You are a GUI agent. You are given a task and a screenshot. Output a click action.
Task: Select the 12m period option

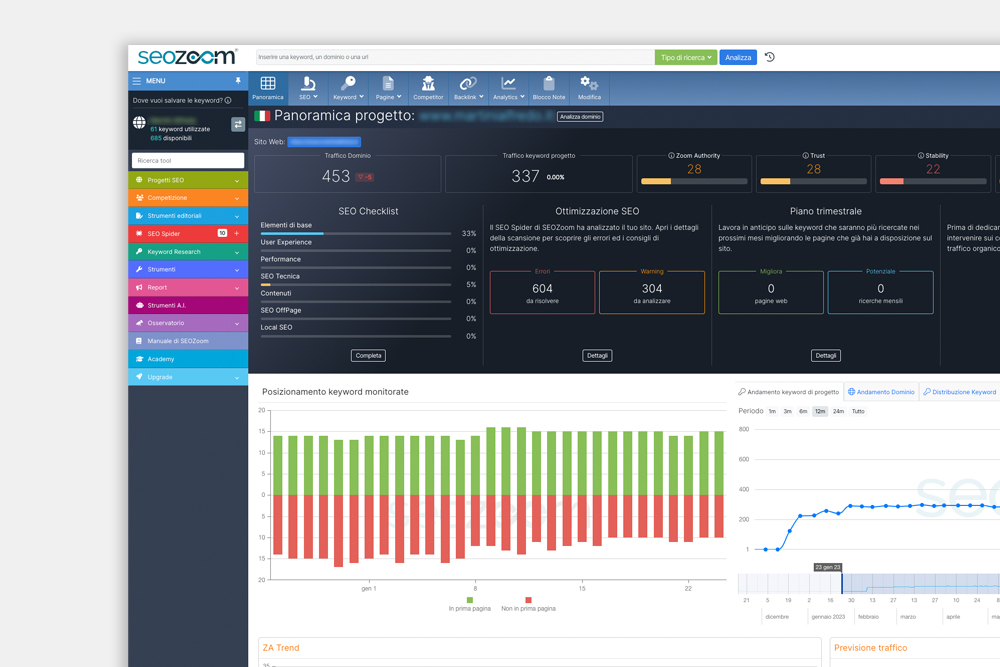point(820,411)
